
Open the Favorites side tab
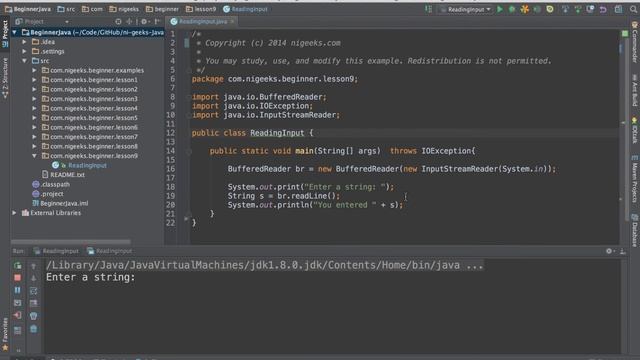5,335
